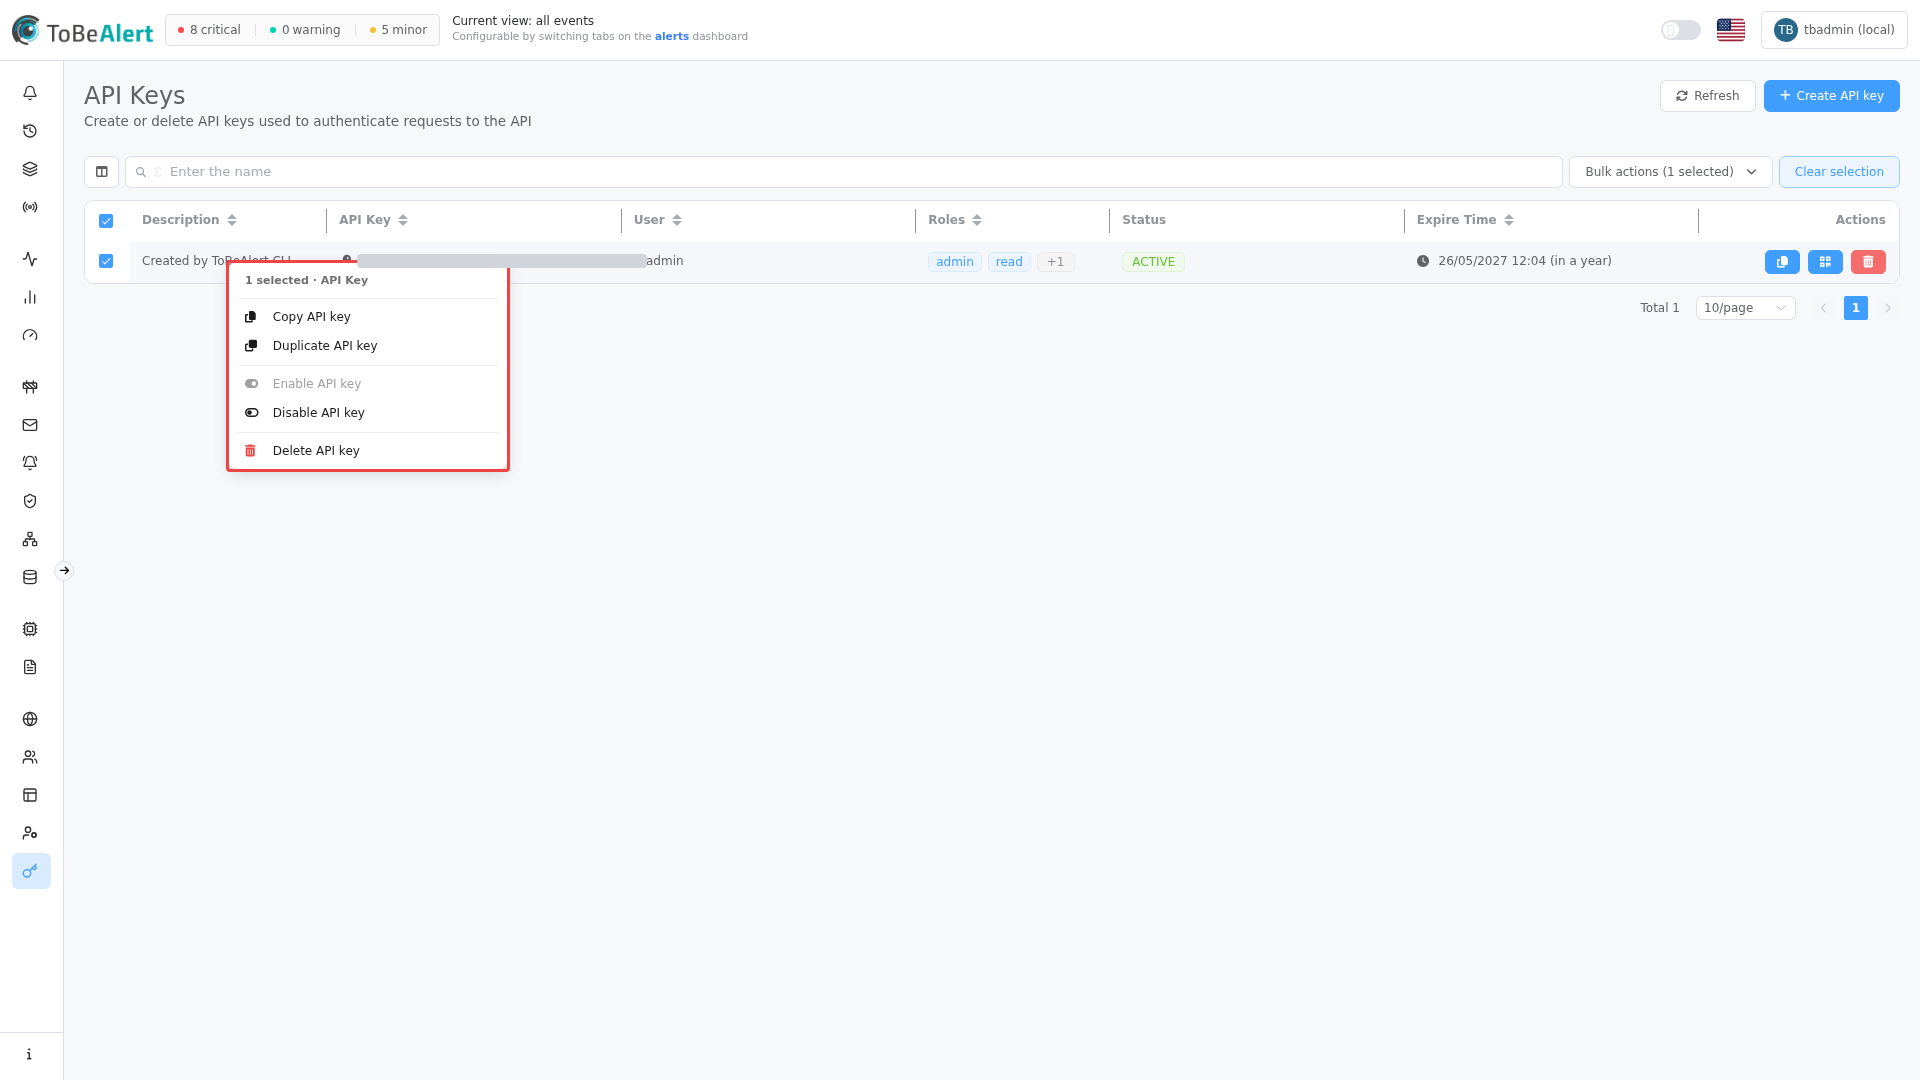Click the Refresh button
Image resolution: width=1920 pixels, height=1080 pixels.
pos(1707,96)
